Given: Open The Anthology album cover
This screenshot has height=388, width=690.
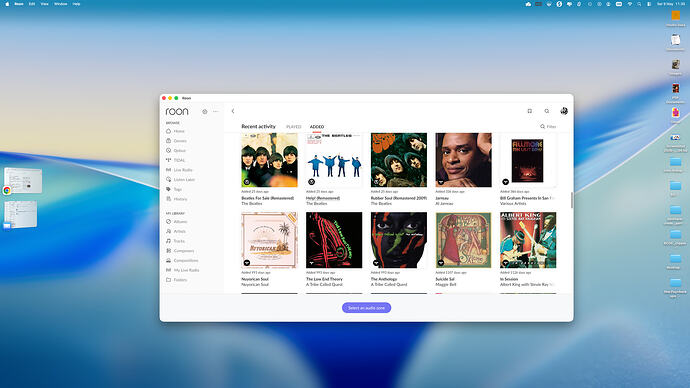Looking at the screenshot, I should [x=399, y=240].
